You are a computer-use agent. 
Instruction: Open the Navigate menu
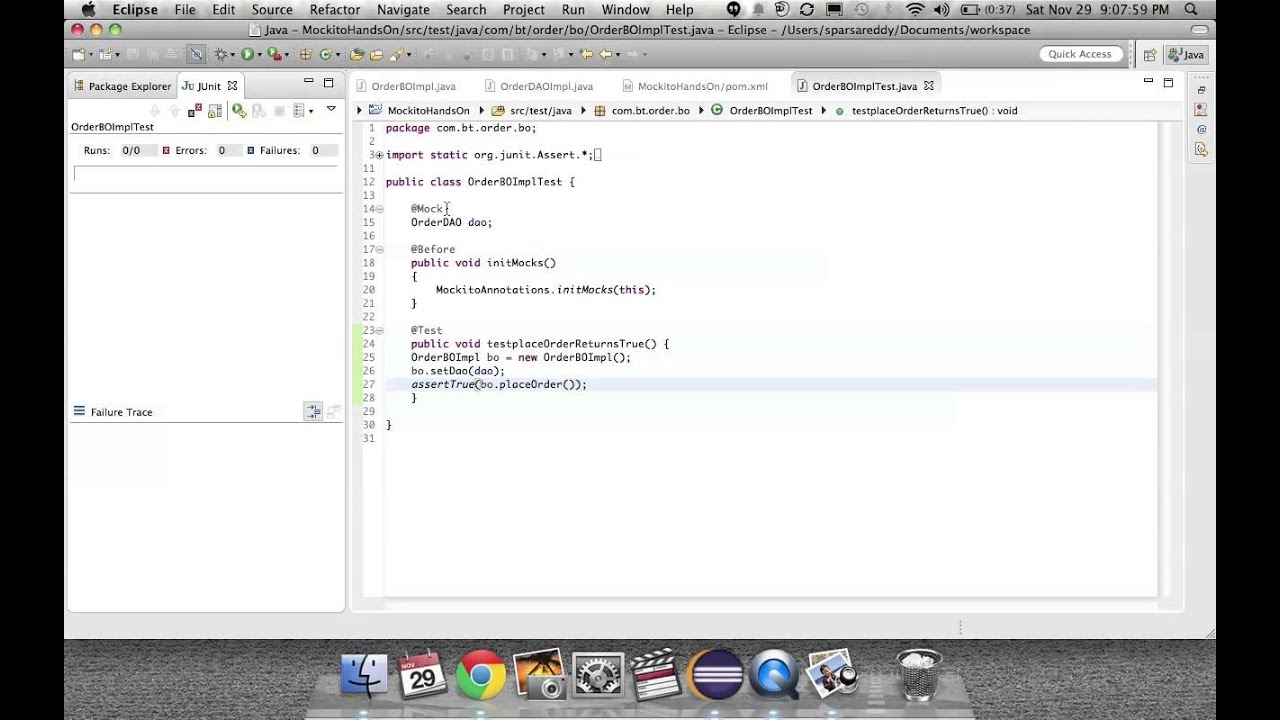403,10
